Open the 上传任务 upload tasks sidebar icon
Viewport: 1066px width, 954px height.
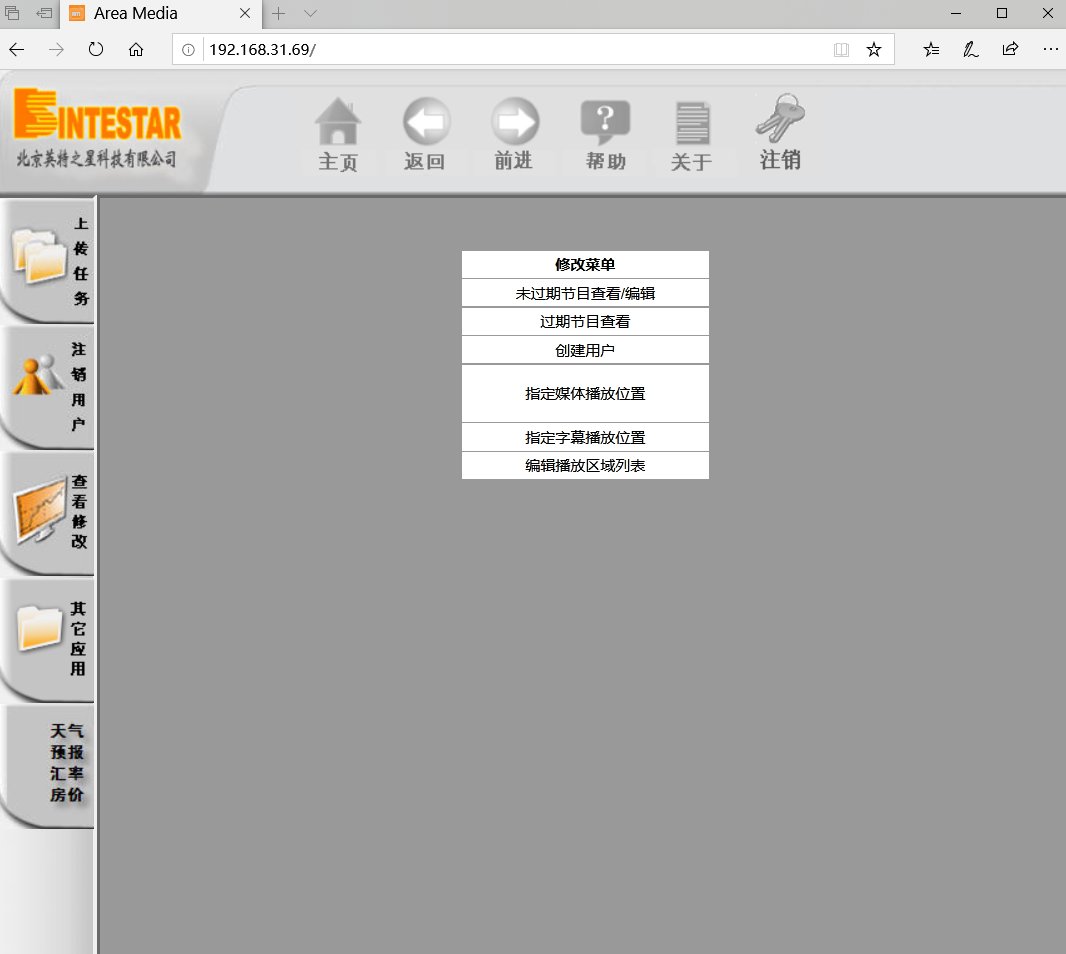point(45,258)
